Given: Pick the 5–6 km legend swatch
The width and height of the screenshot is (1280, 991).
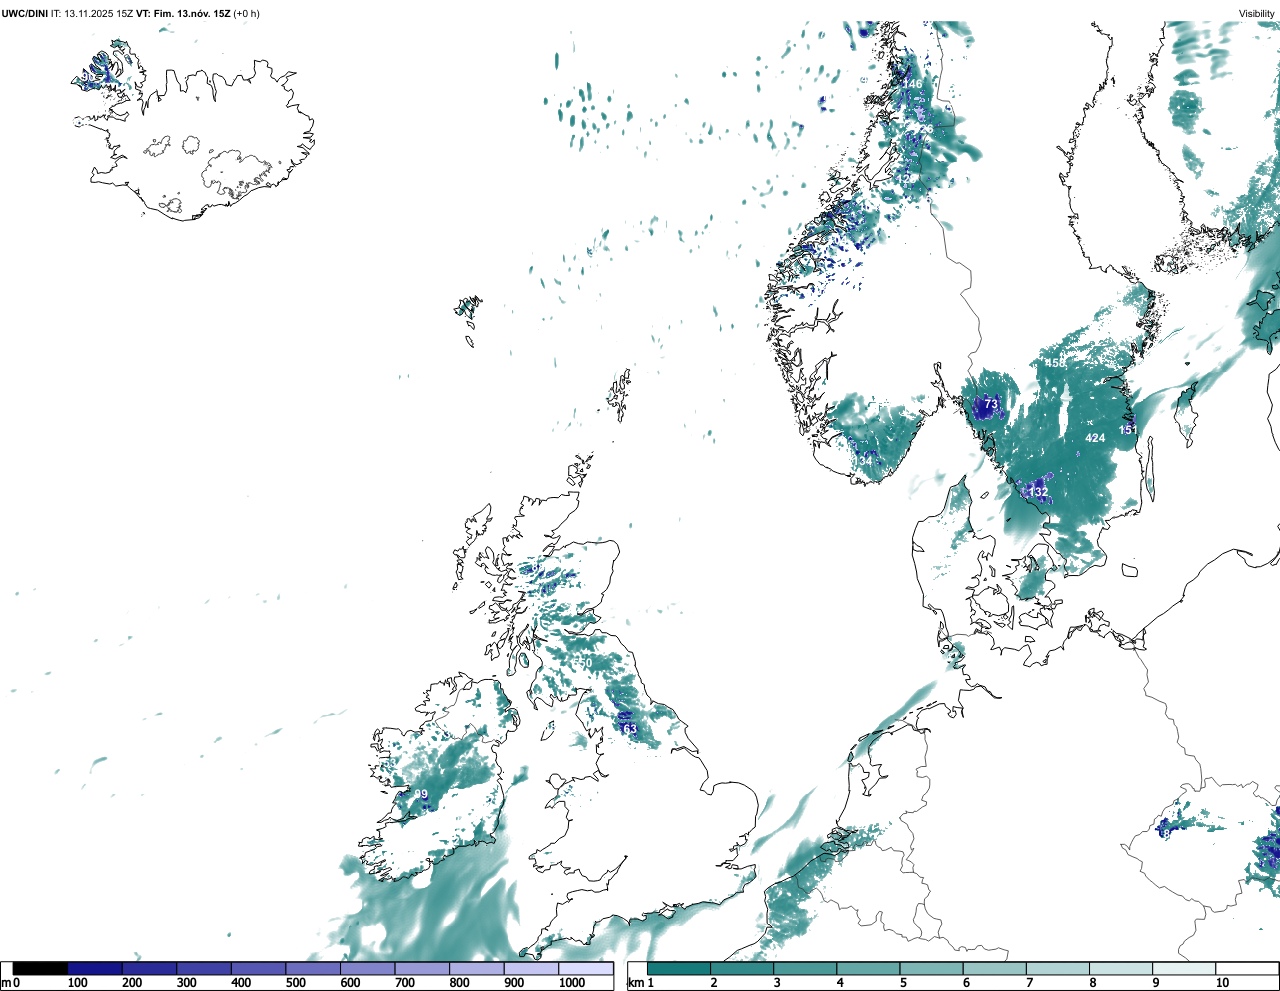Looking at the screenshot, I should 931,968.
